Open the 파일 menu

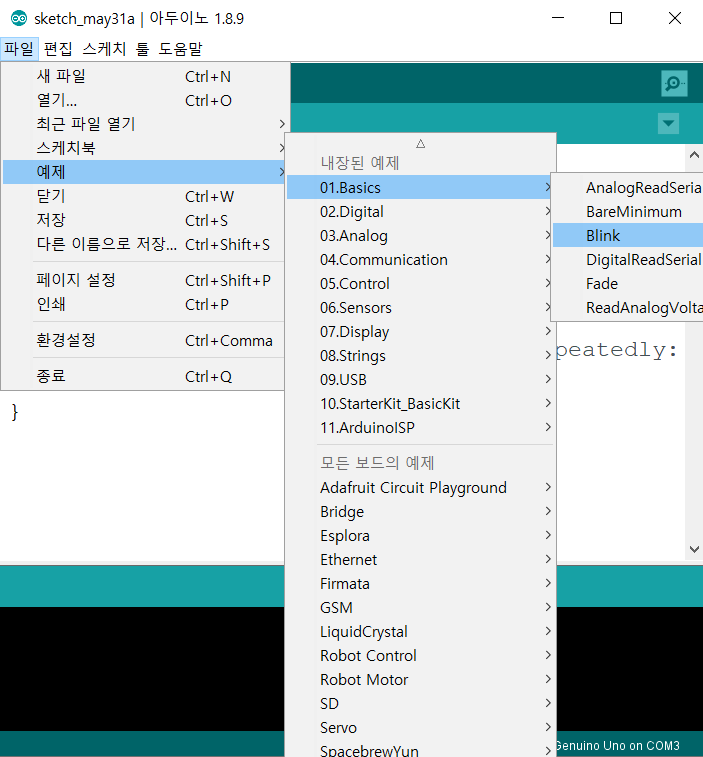click(x=19, y=49)
